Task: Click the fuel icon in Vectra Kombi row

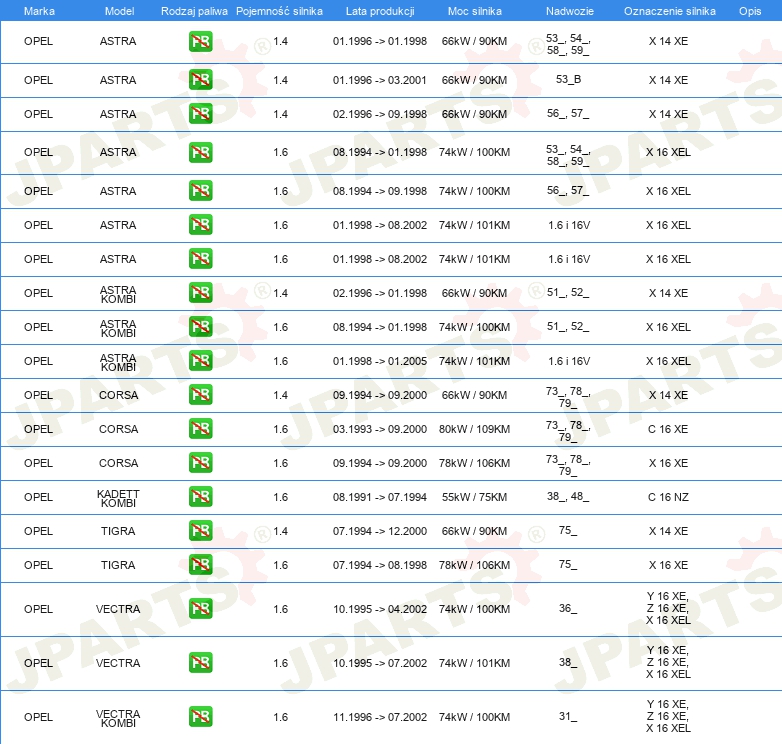Action: 200,717
